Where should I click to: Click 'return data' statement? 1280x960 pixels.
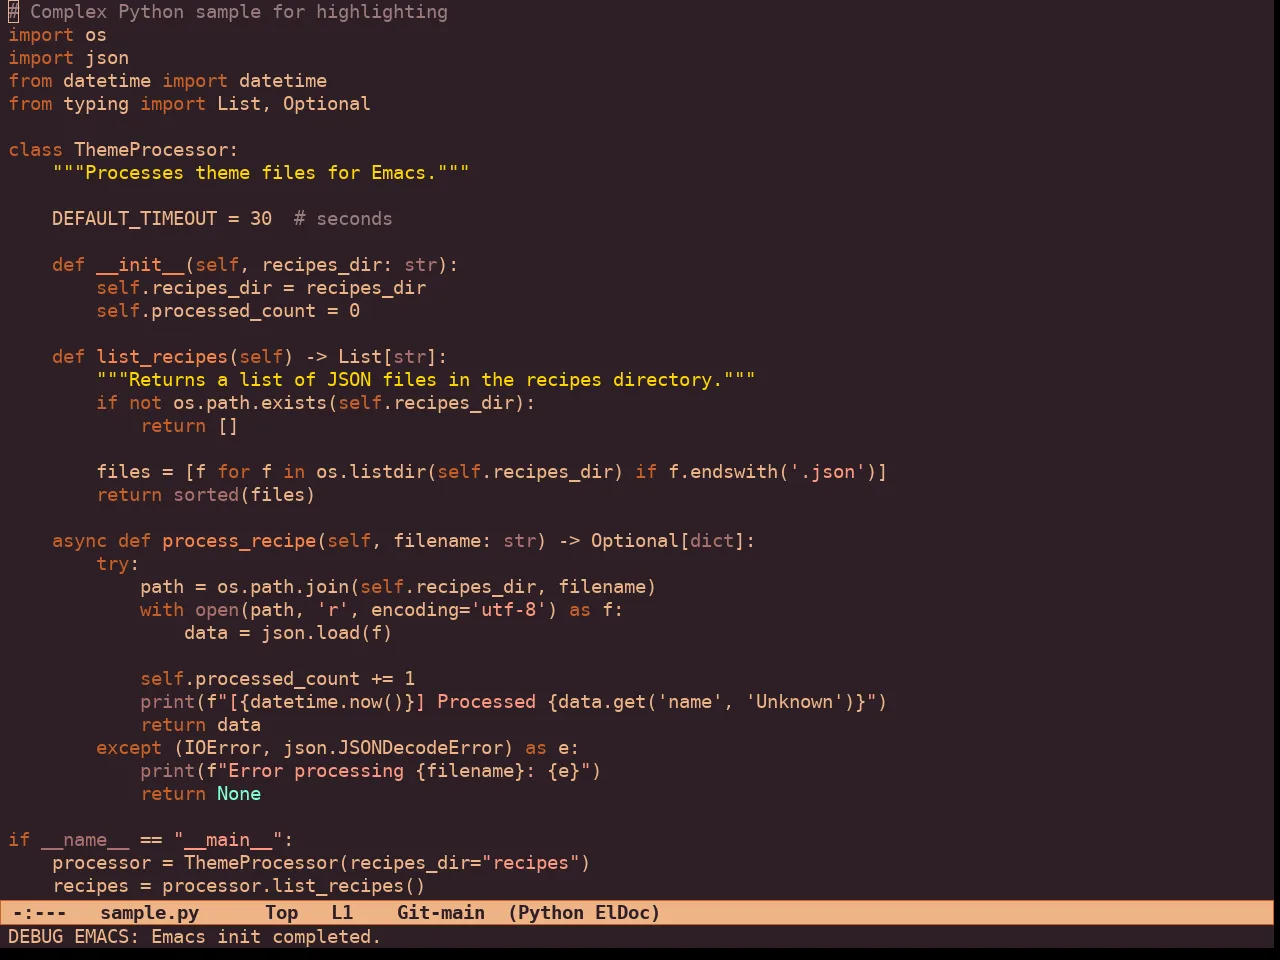[200, 725]
